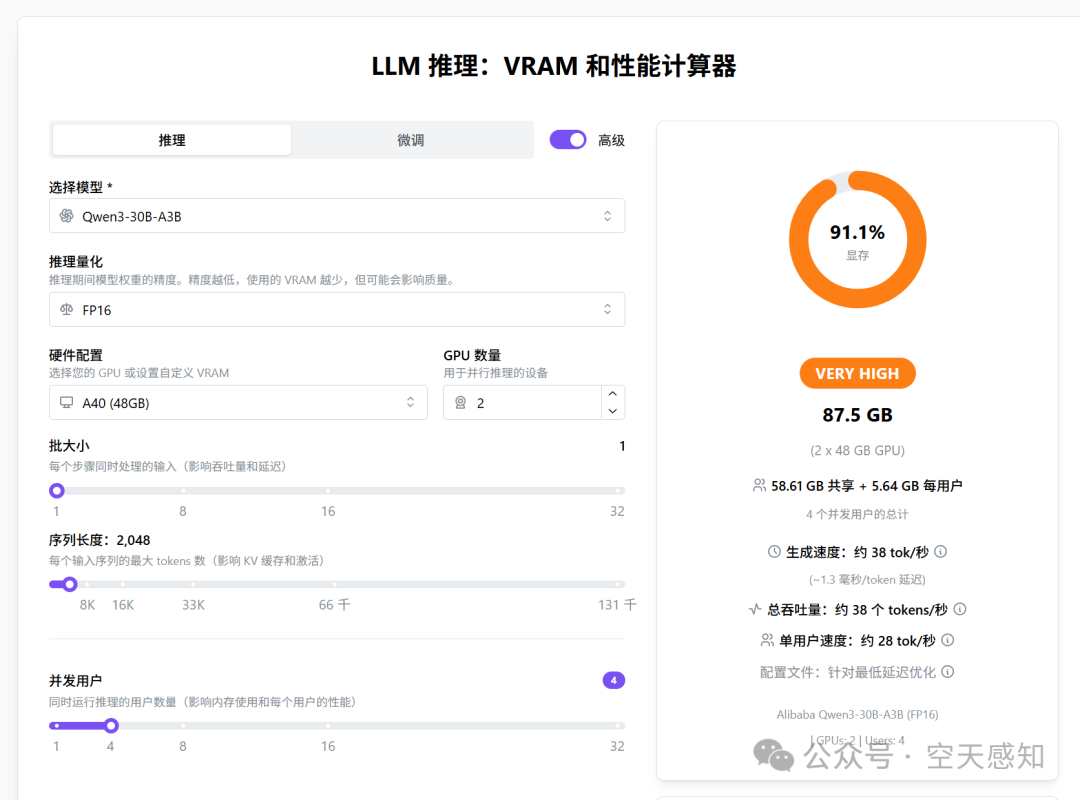Screen dimensions: 1080x800
Task: Set the batch size slider to the 16 mark
Action: [328, 491]
